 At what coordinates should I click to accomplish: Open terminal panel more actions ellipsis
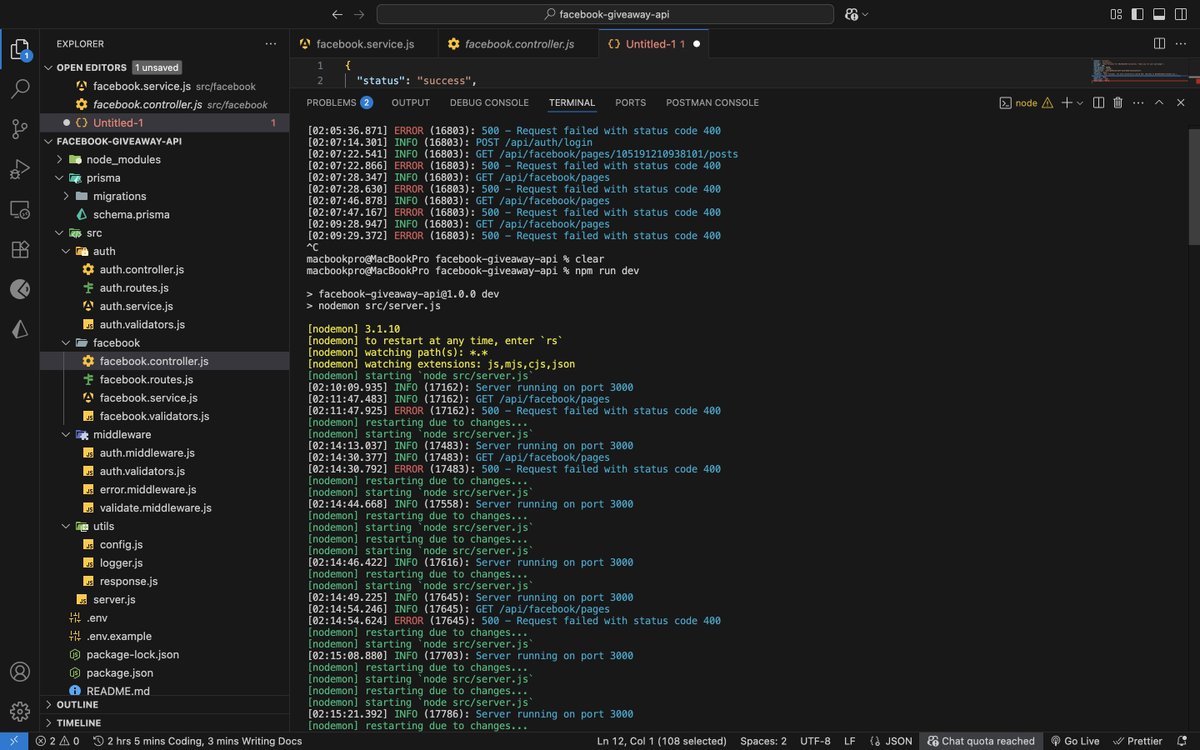1138,102
